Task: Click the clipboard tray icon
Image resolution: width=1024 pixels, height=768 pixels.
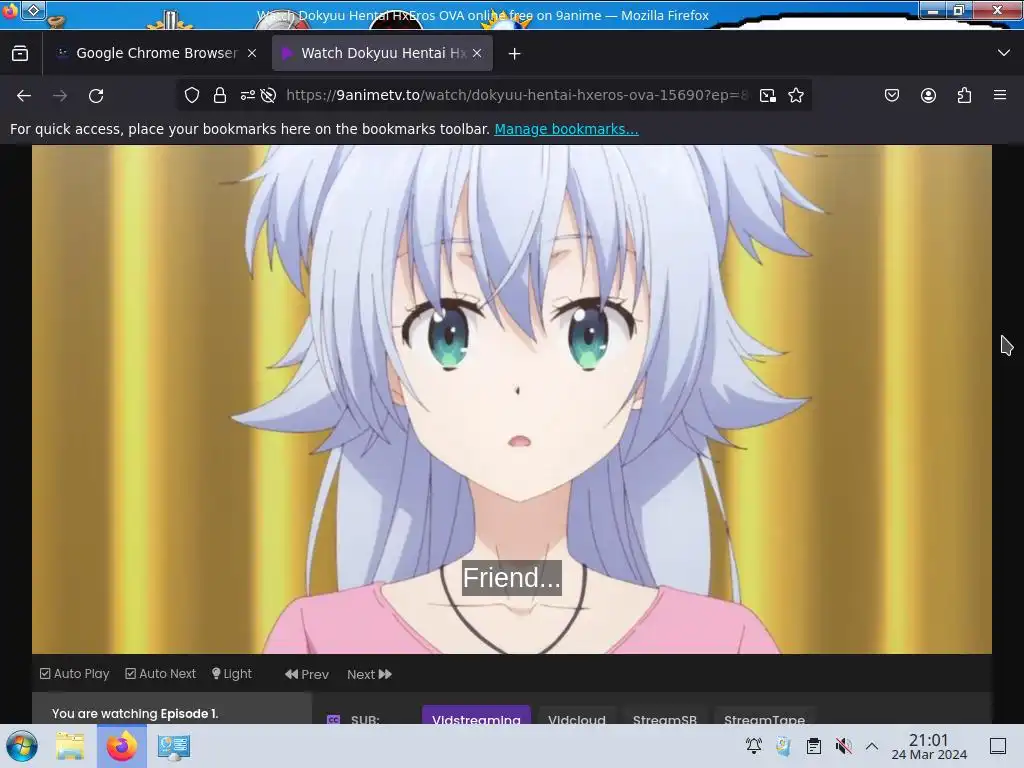Action: point(814,746)
